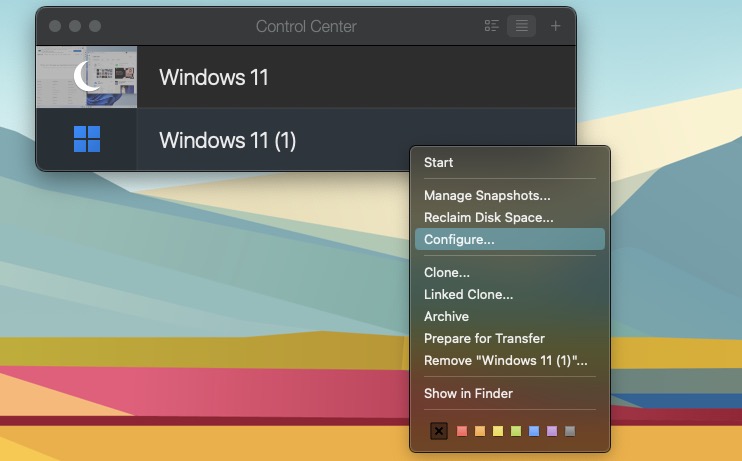Viewport: 742px width, 461px height.
Task: Choose Clone... menu entry
Action: click(x=510, y=273)
